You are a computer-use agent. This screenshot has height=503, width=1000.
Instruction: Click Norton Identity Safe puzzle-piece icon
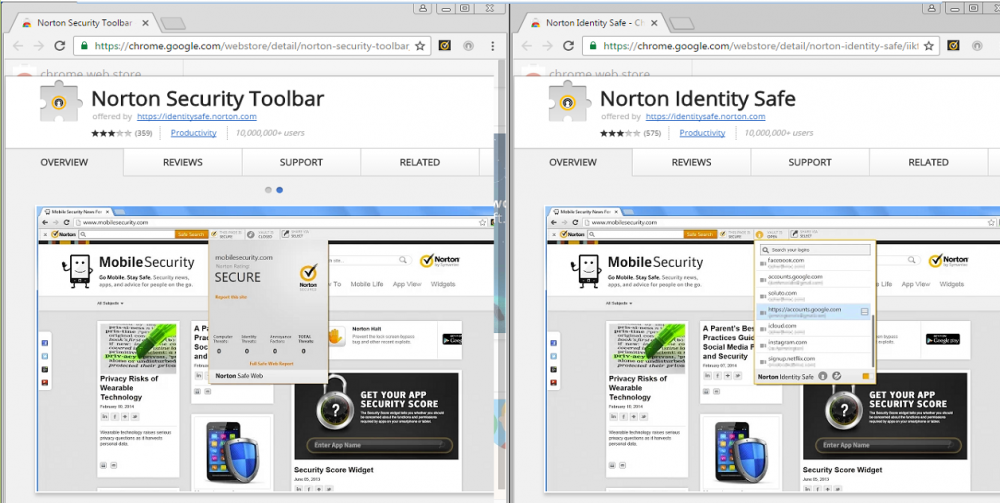point(568,102)
